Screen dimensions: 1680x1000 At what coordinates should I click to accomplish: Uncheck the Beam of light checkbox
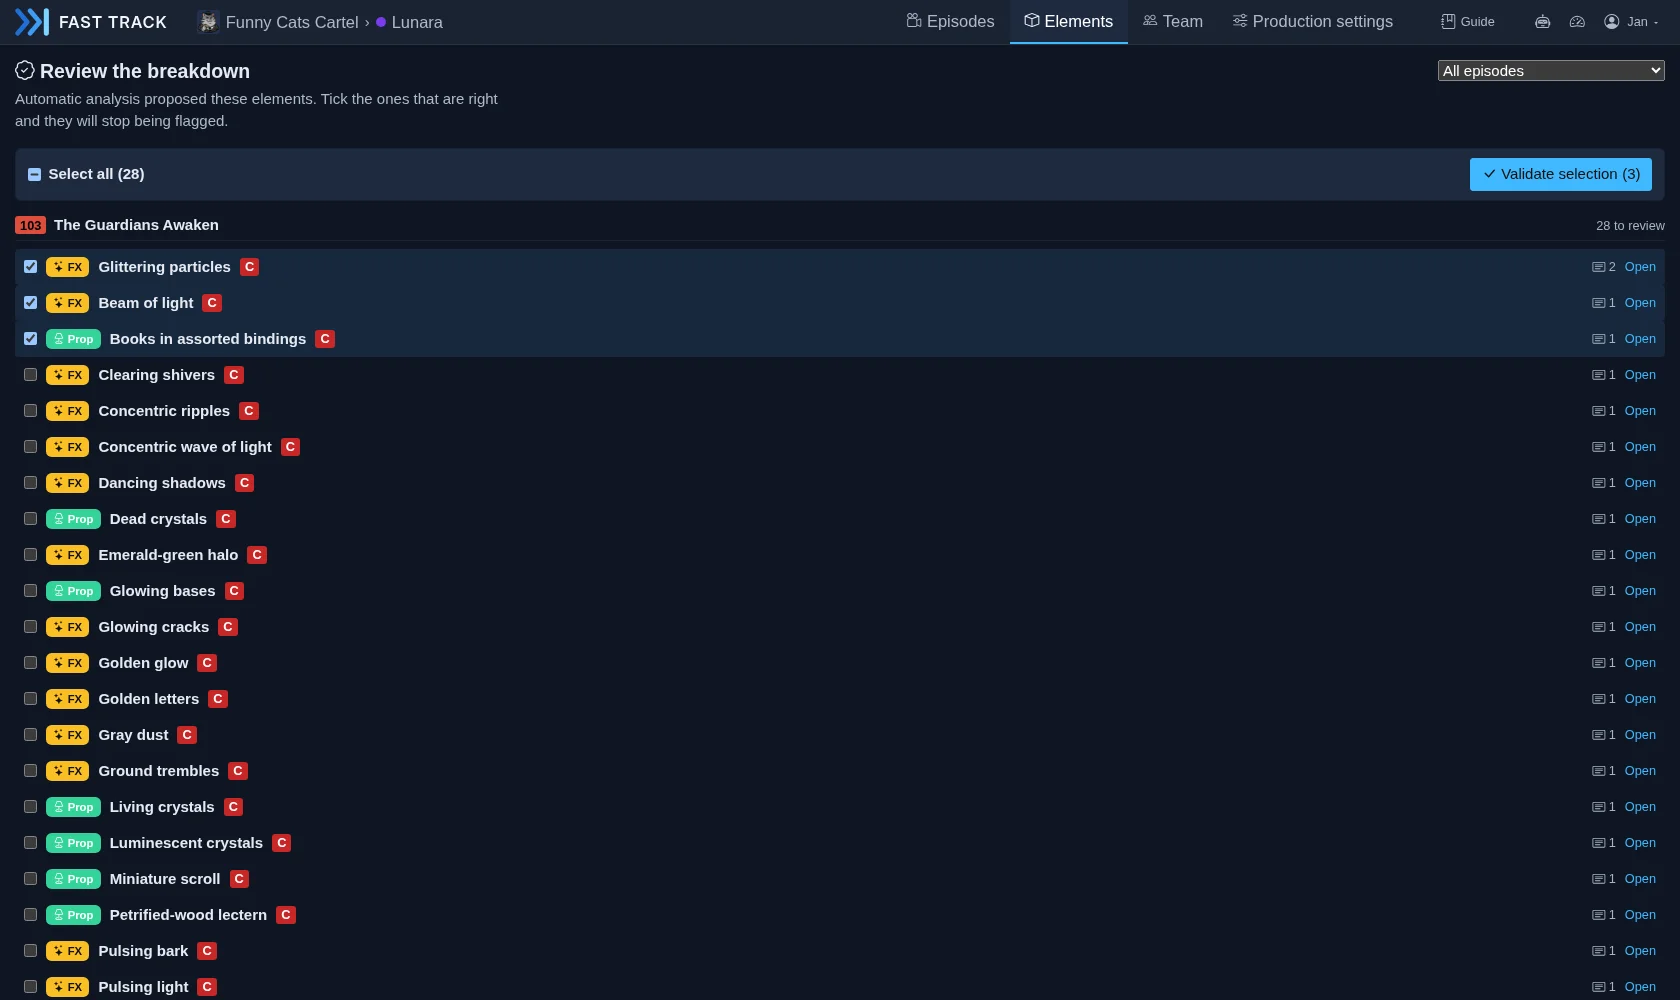tap(30, 303)
